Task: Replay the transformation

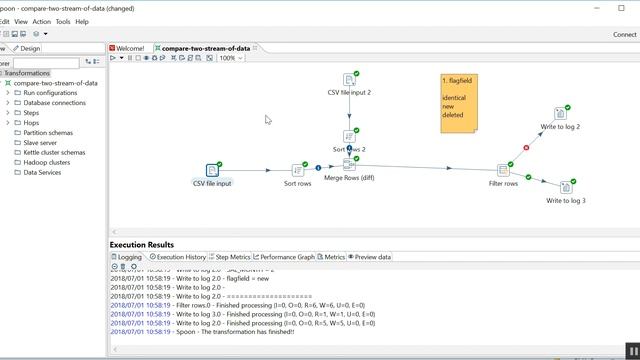Action: point(162,58)
